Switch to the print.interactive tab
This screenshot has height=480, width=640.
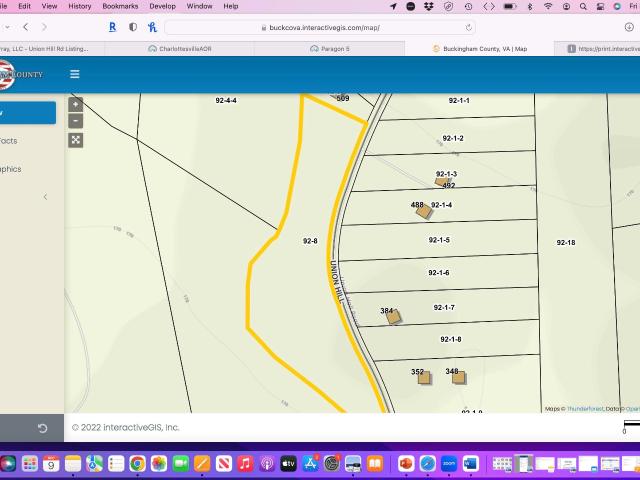click(597, 49)
